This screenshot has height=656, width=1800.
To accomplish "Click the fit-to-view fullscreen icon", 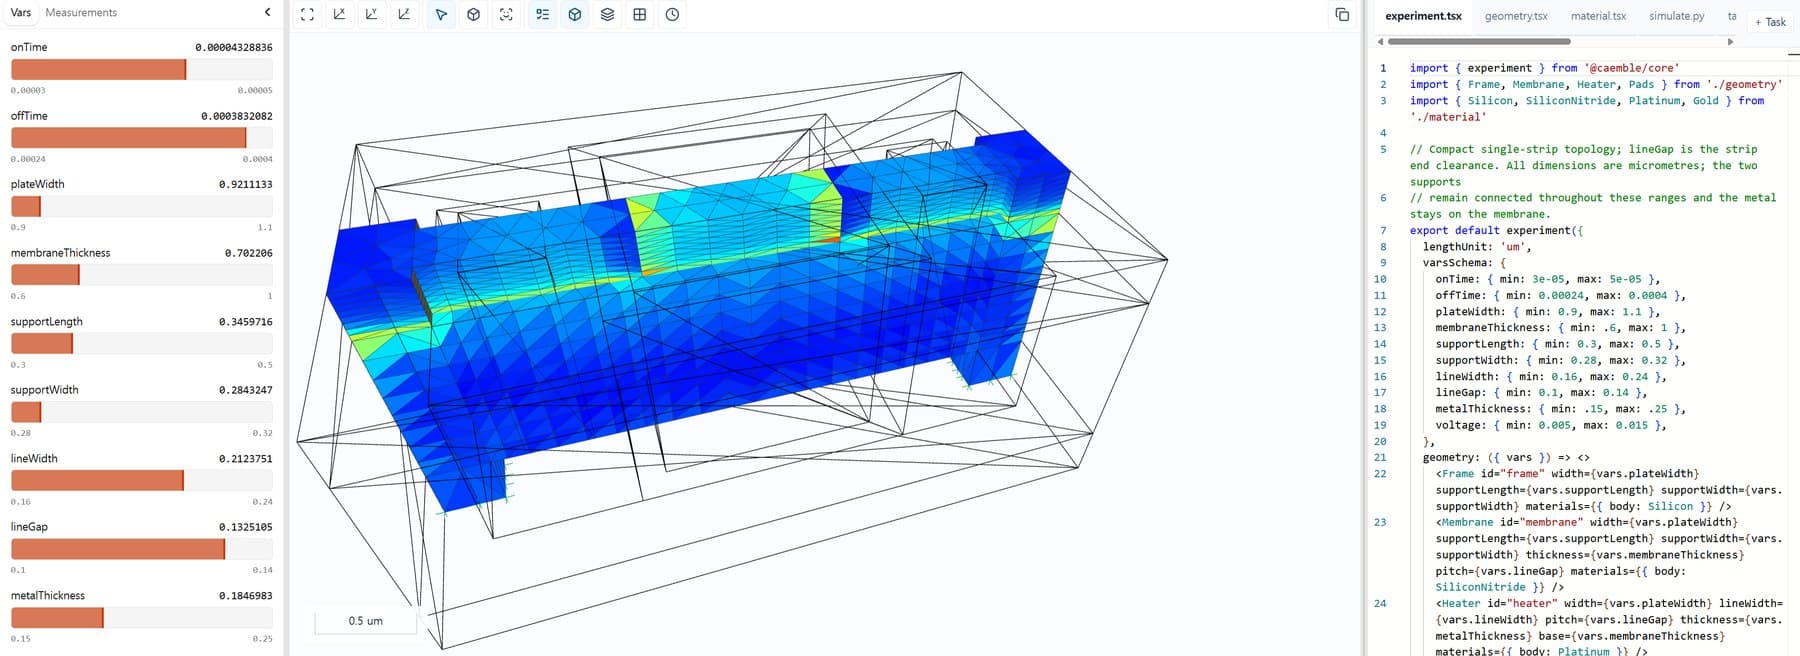I will click(x=307, y=14).
